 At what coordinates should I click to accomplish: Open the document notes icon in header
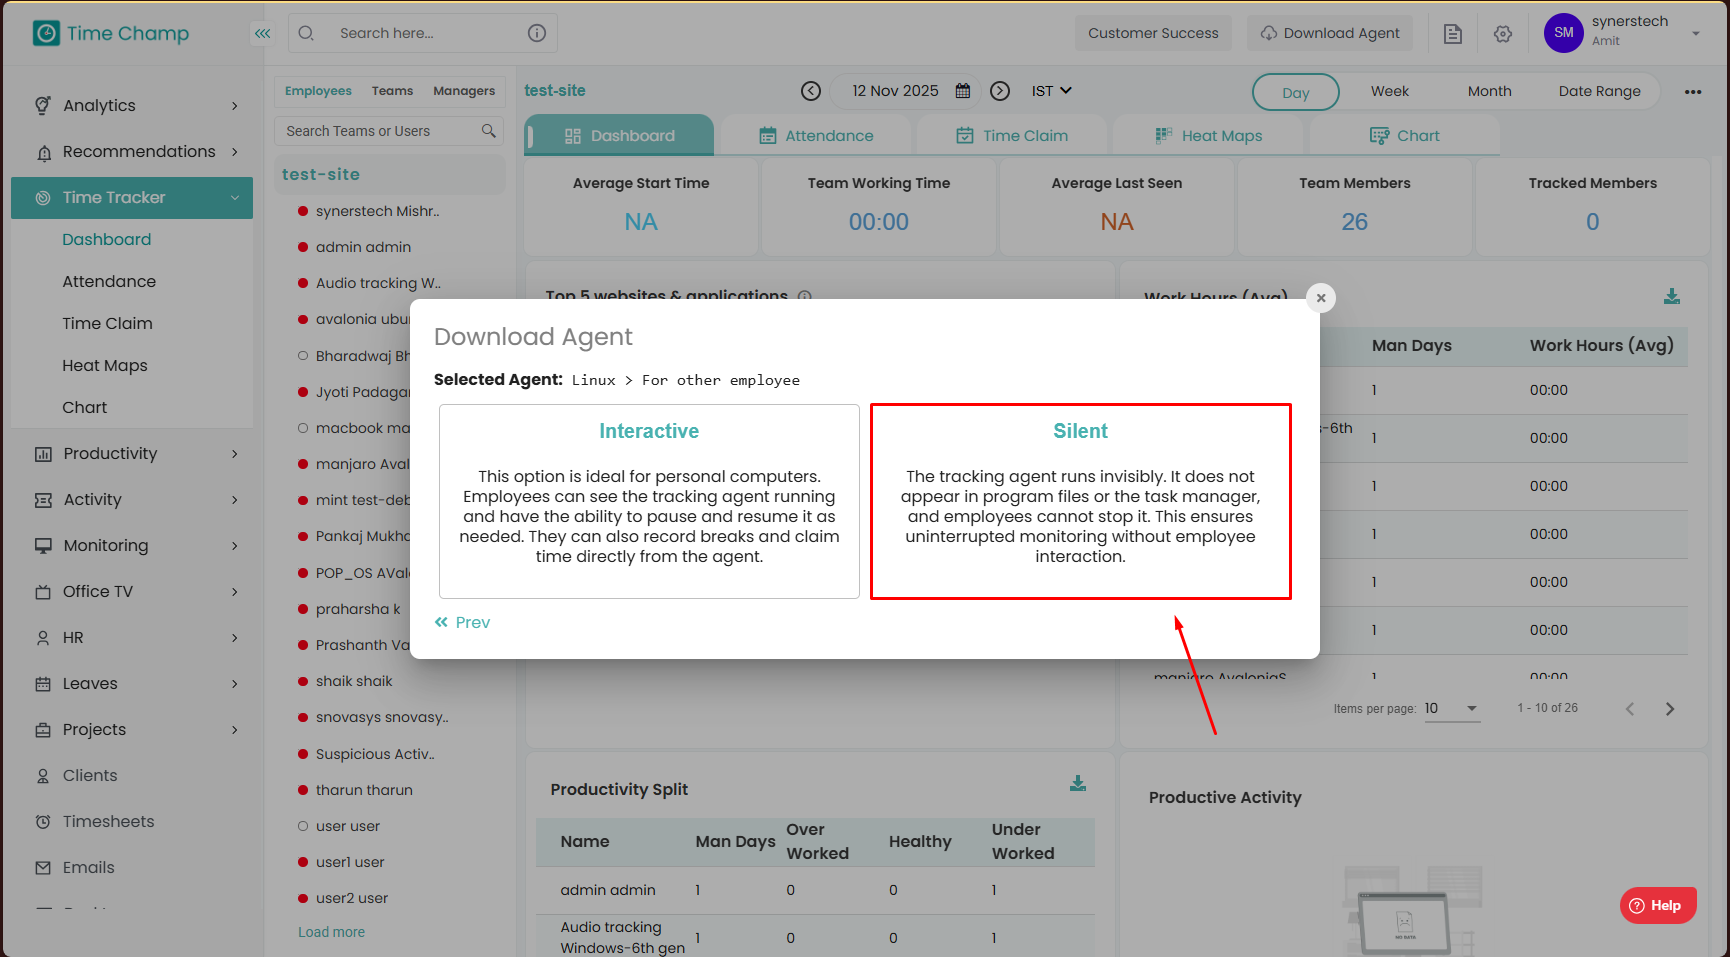pos(1453,34)
